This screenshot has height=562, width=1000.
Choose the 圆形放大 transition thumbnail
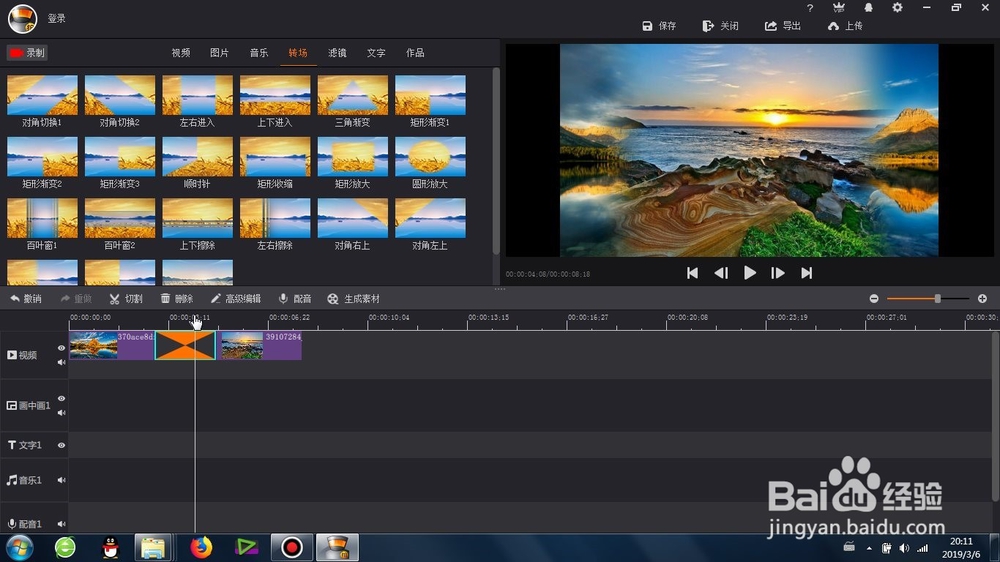(430, 156)
